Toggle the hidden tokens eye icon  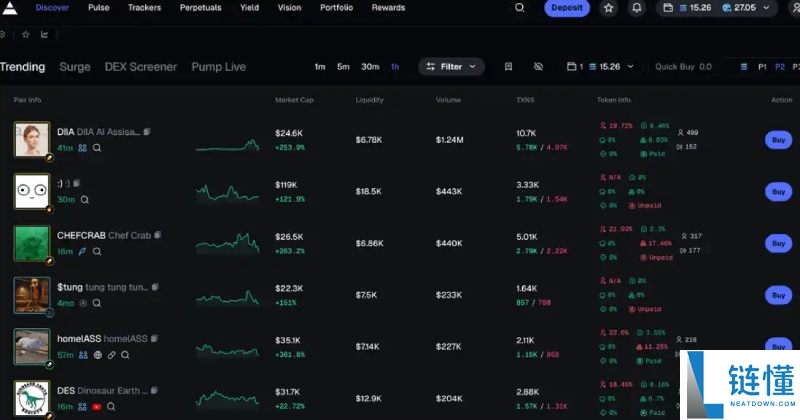tap(538, 67)
